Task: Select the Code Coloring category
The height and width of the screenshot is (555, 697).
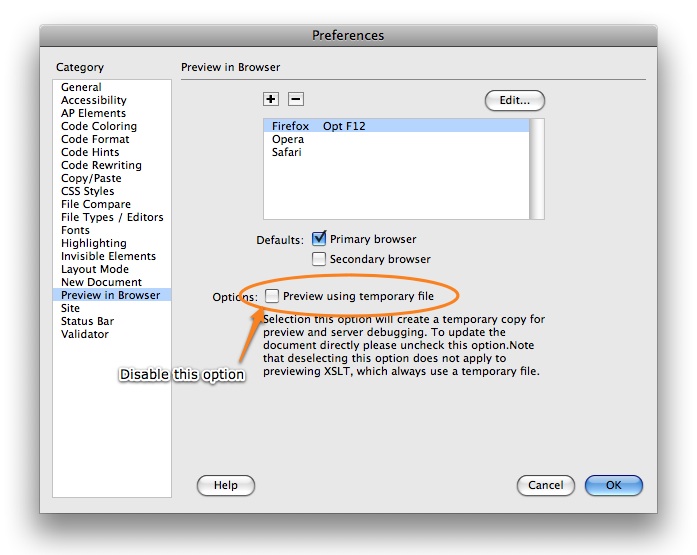Action: pos(99,127)
